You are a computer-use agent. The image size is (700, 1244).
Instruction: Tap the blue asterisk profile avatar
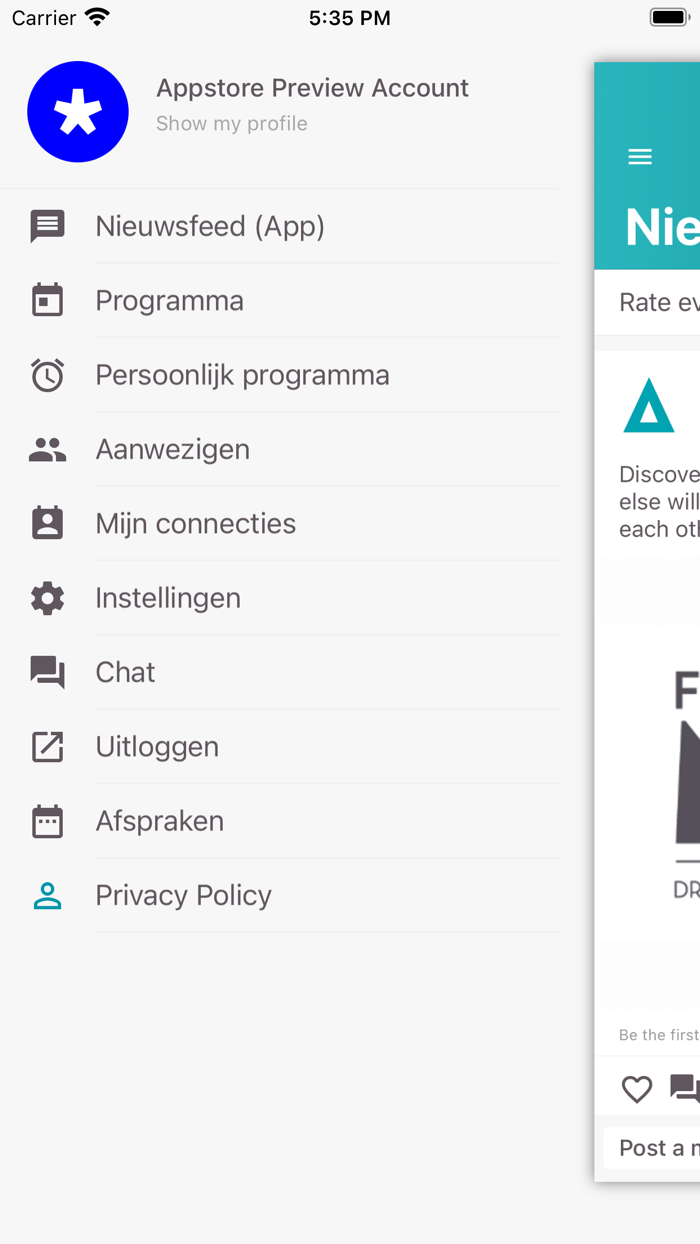pos(78,112)
